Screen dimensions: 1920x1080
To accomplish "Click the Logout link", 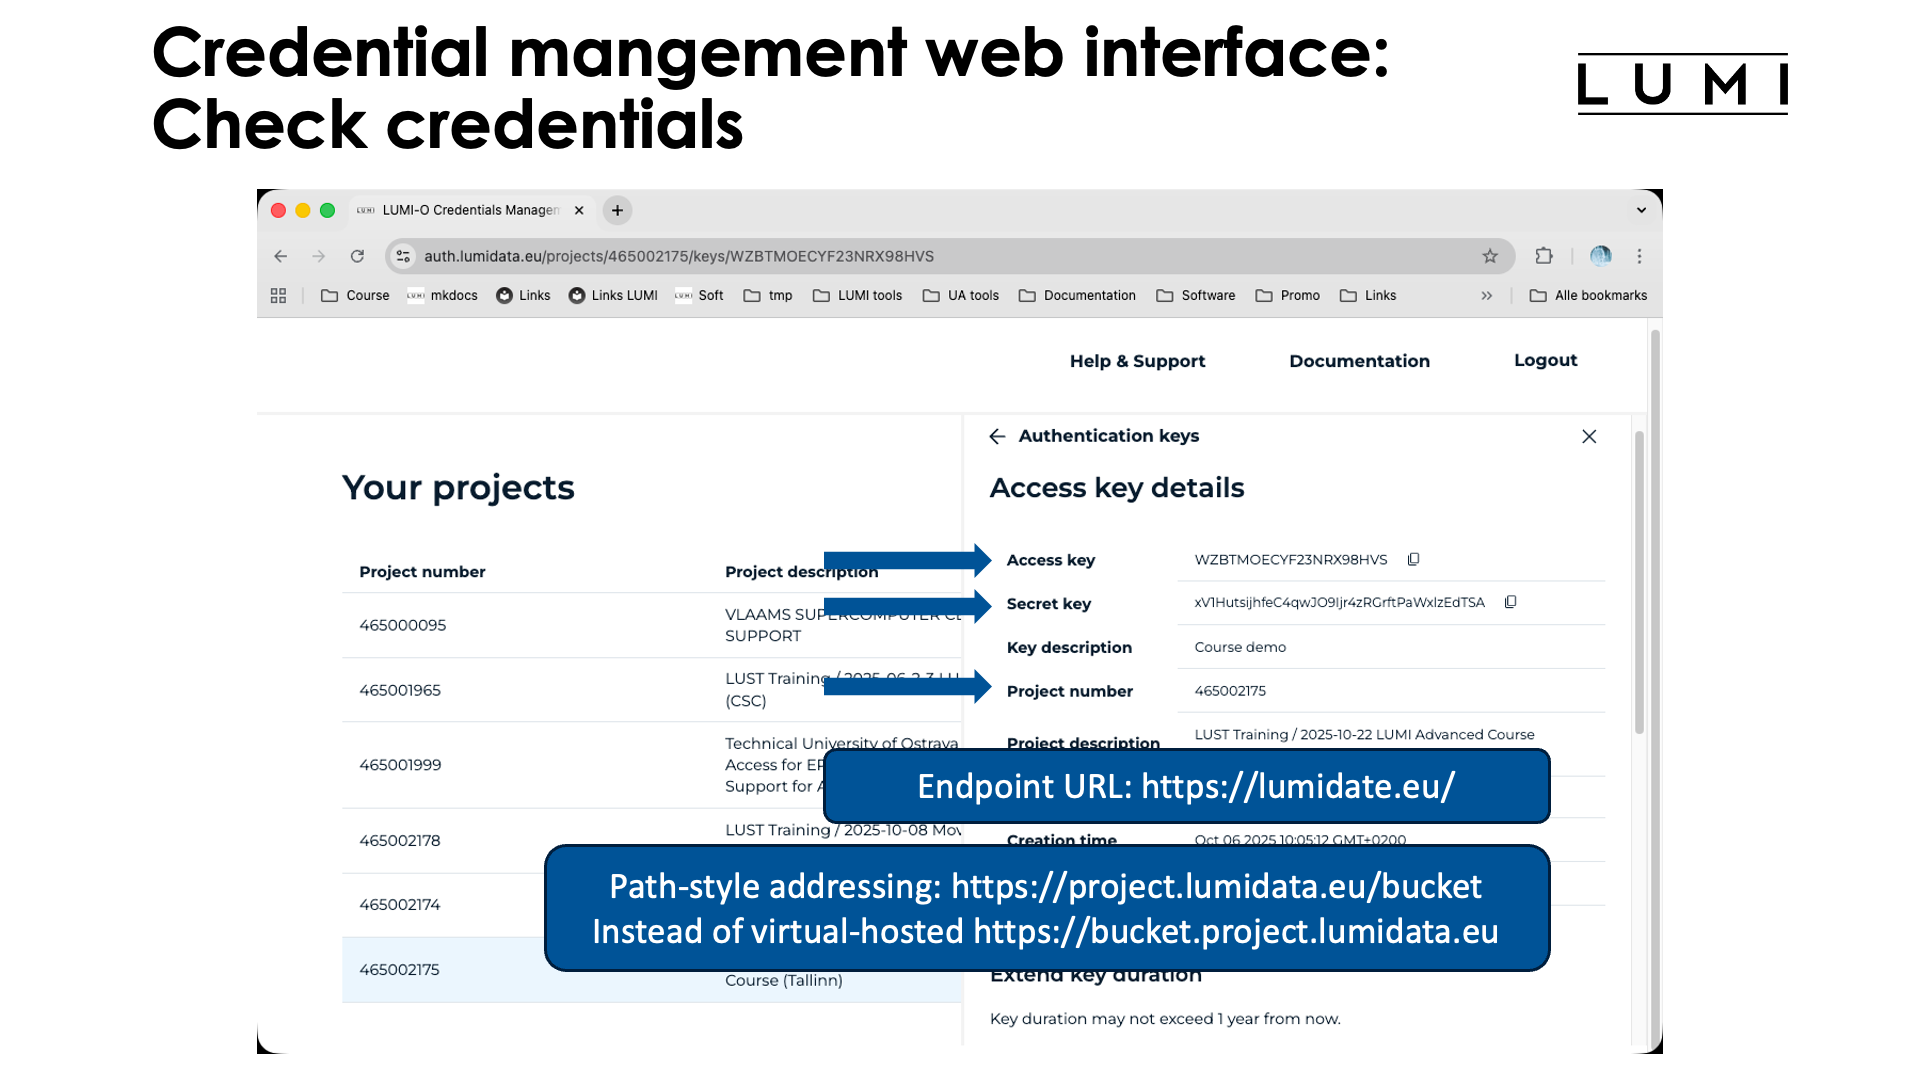I will tap(1545, 360).
